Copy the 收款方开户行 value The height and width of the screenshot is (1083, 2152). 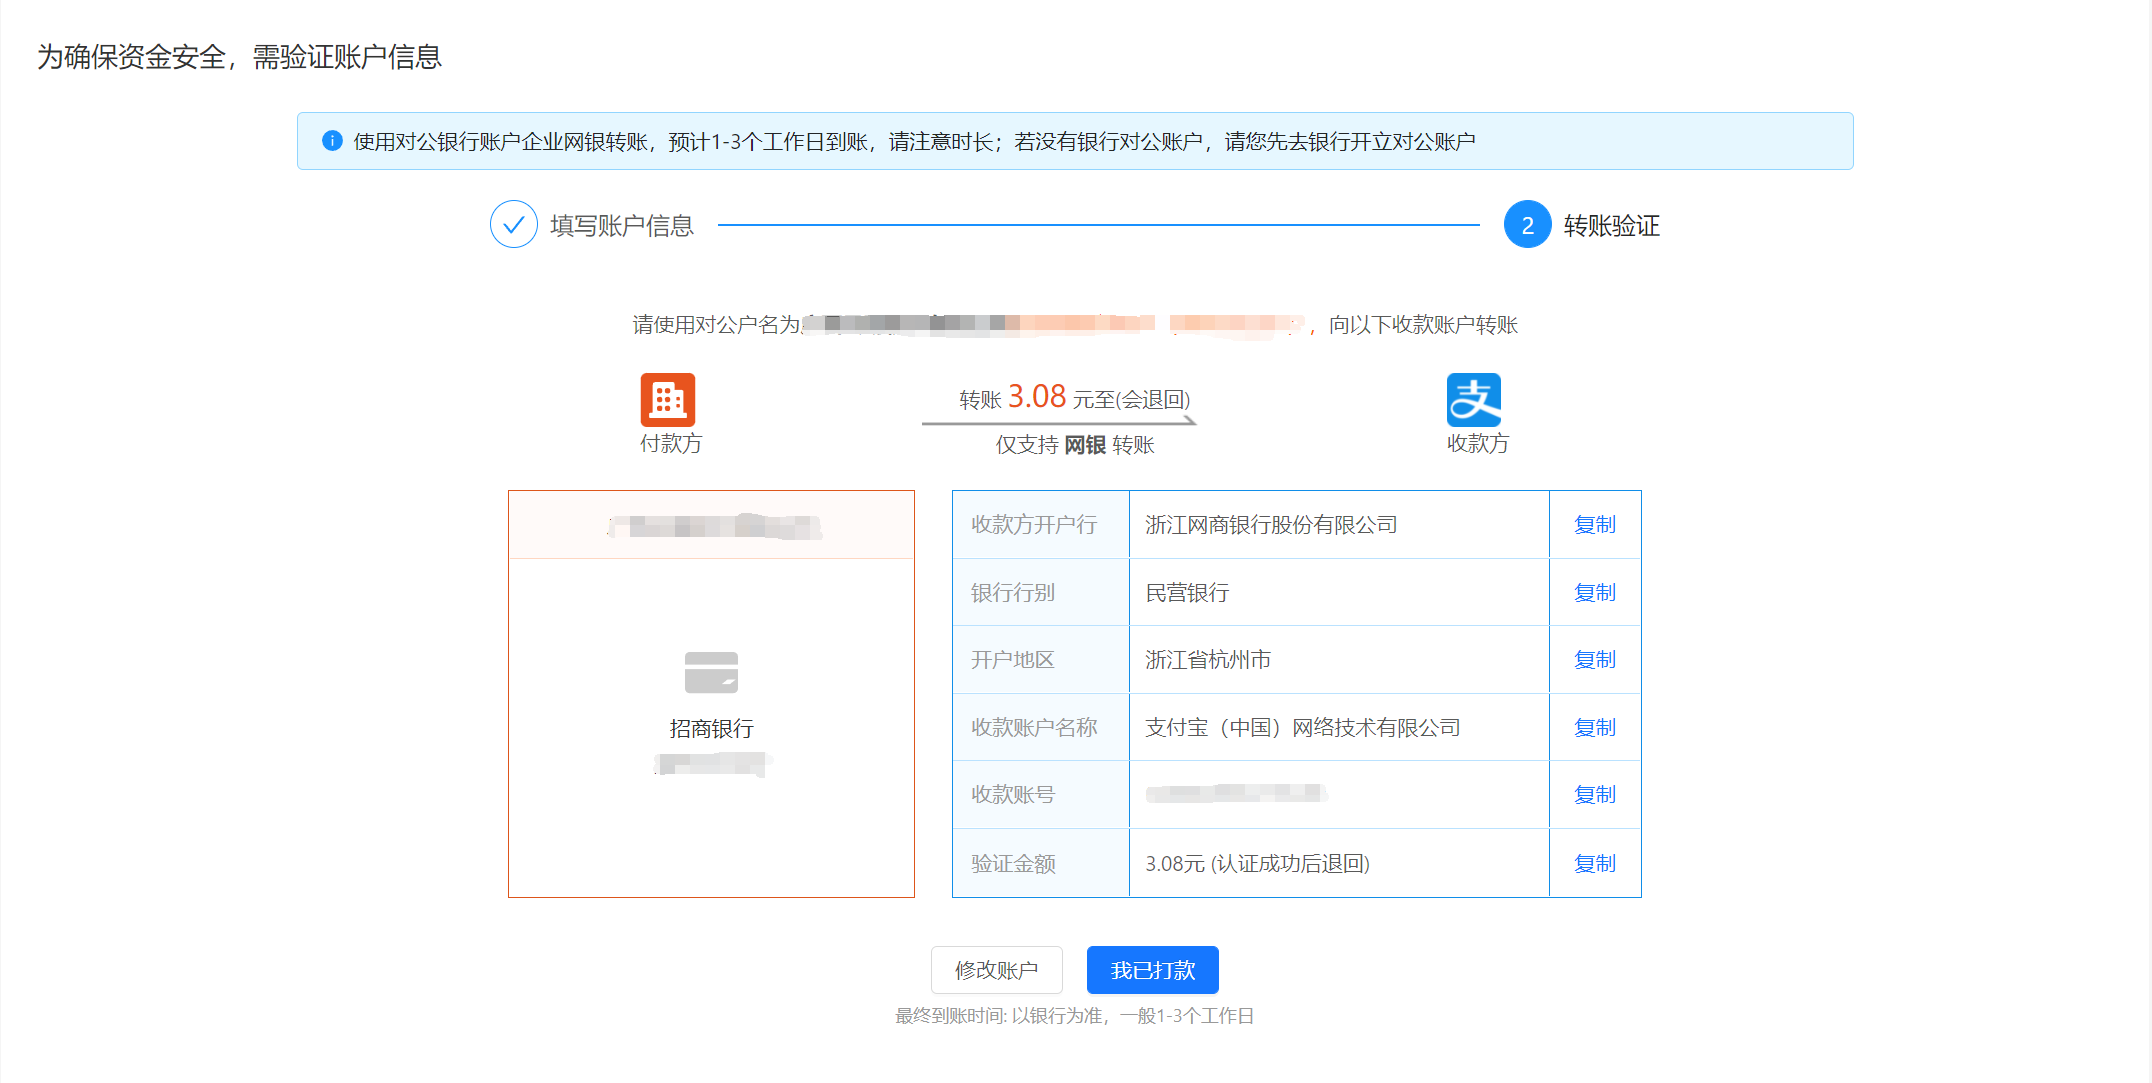tap(1595, 524)
